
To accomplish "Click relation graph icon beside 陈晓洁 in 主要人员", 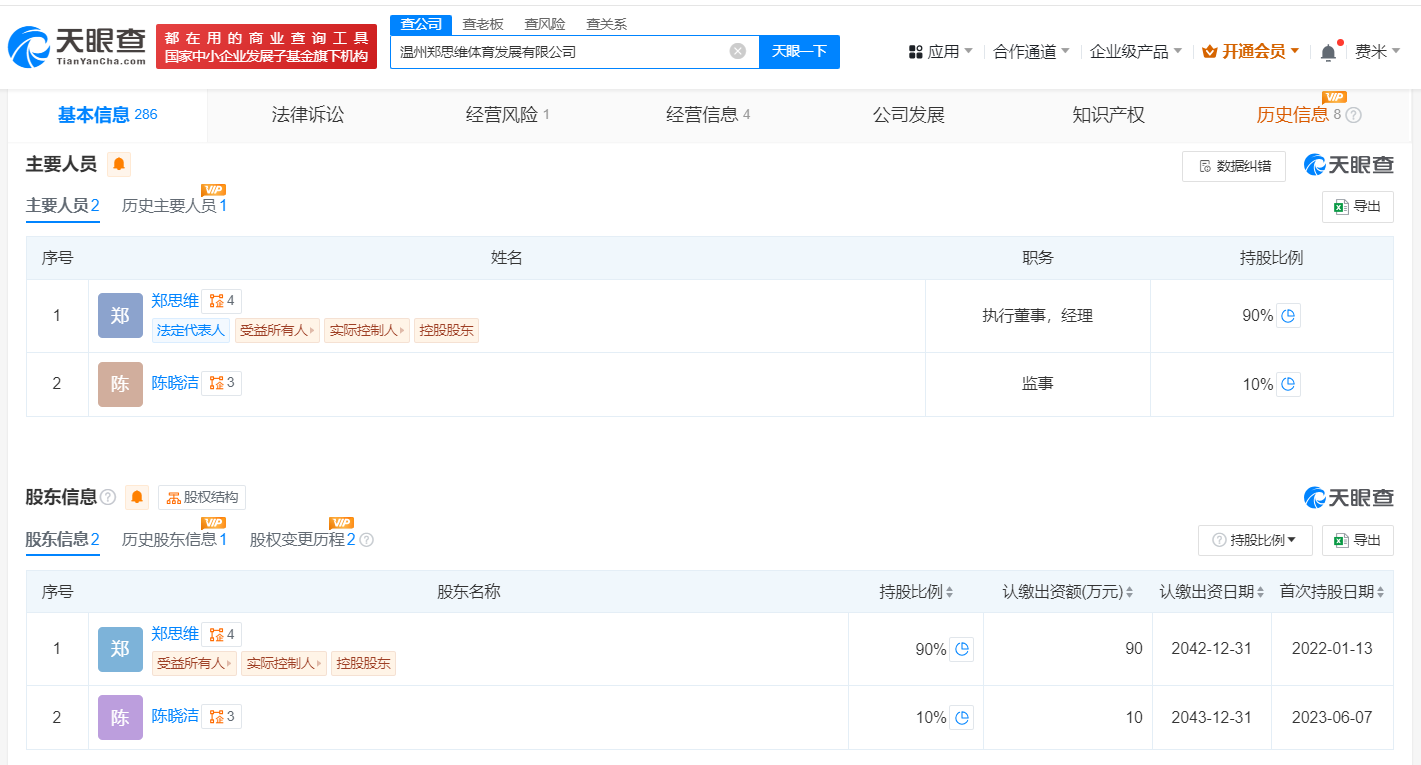I will (221, 383).
